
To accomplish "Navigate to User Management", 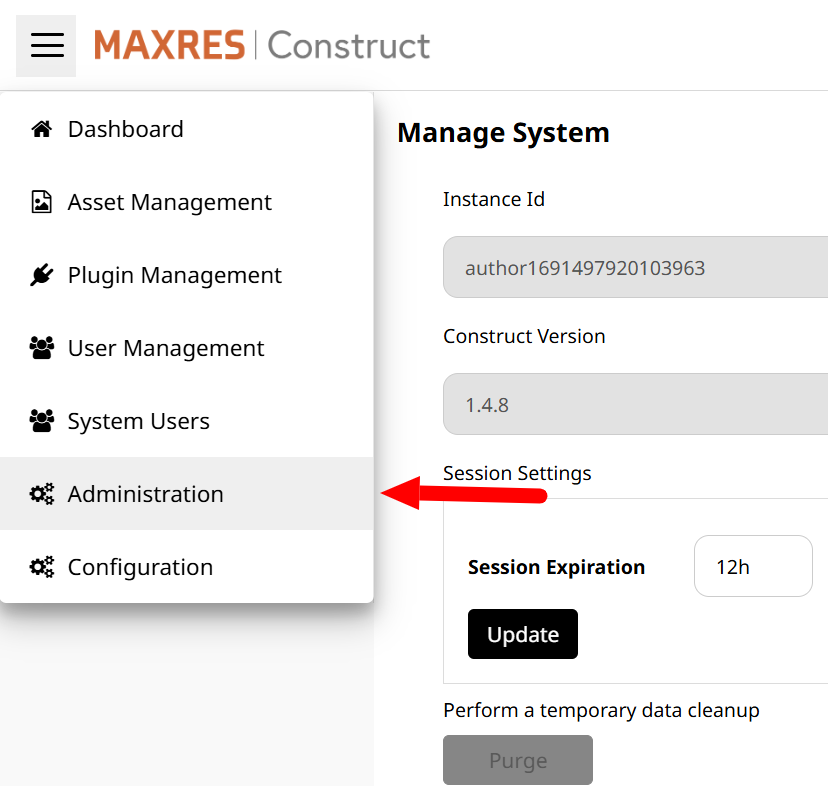I will click(165, 347).
